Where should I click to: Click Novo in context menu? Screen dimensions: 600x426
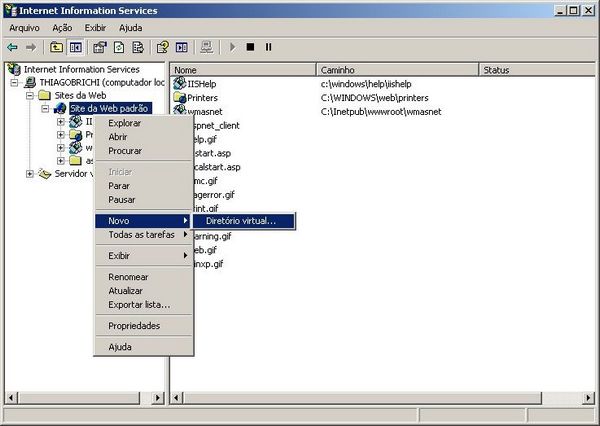[142, 221]
